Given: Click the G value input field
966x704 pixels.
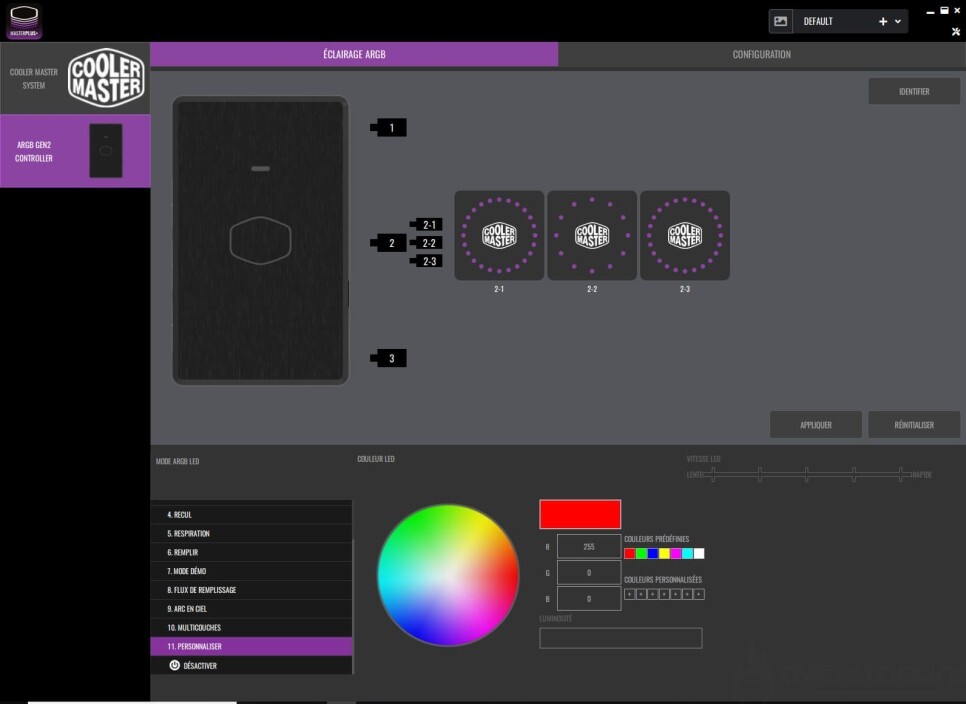Looking at the screenshot, I should (x=588, y=572).
